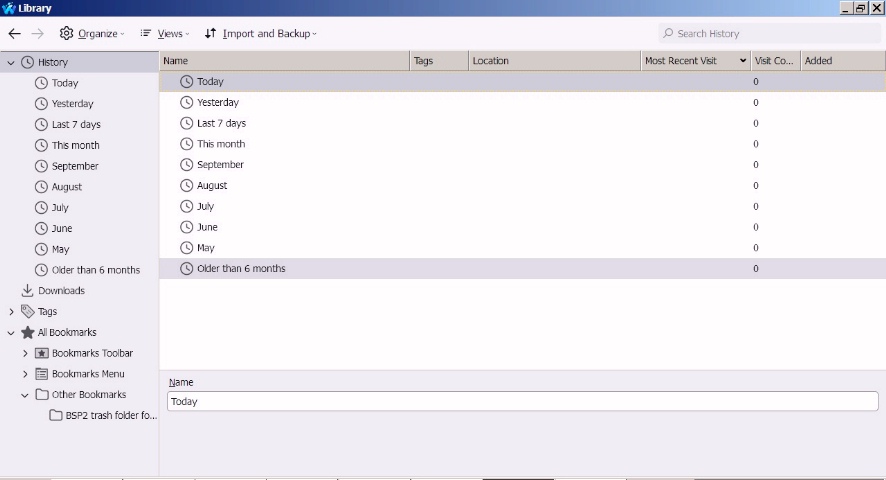Viewport: 886px width, 480px height.
Task: Open the Organize gear menu
Action: click(92, 34)
